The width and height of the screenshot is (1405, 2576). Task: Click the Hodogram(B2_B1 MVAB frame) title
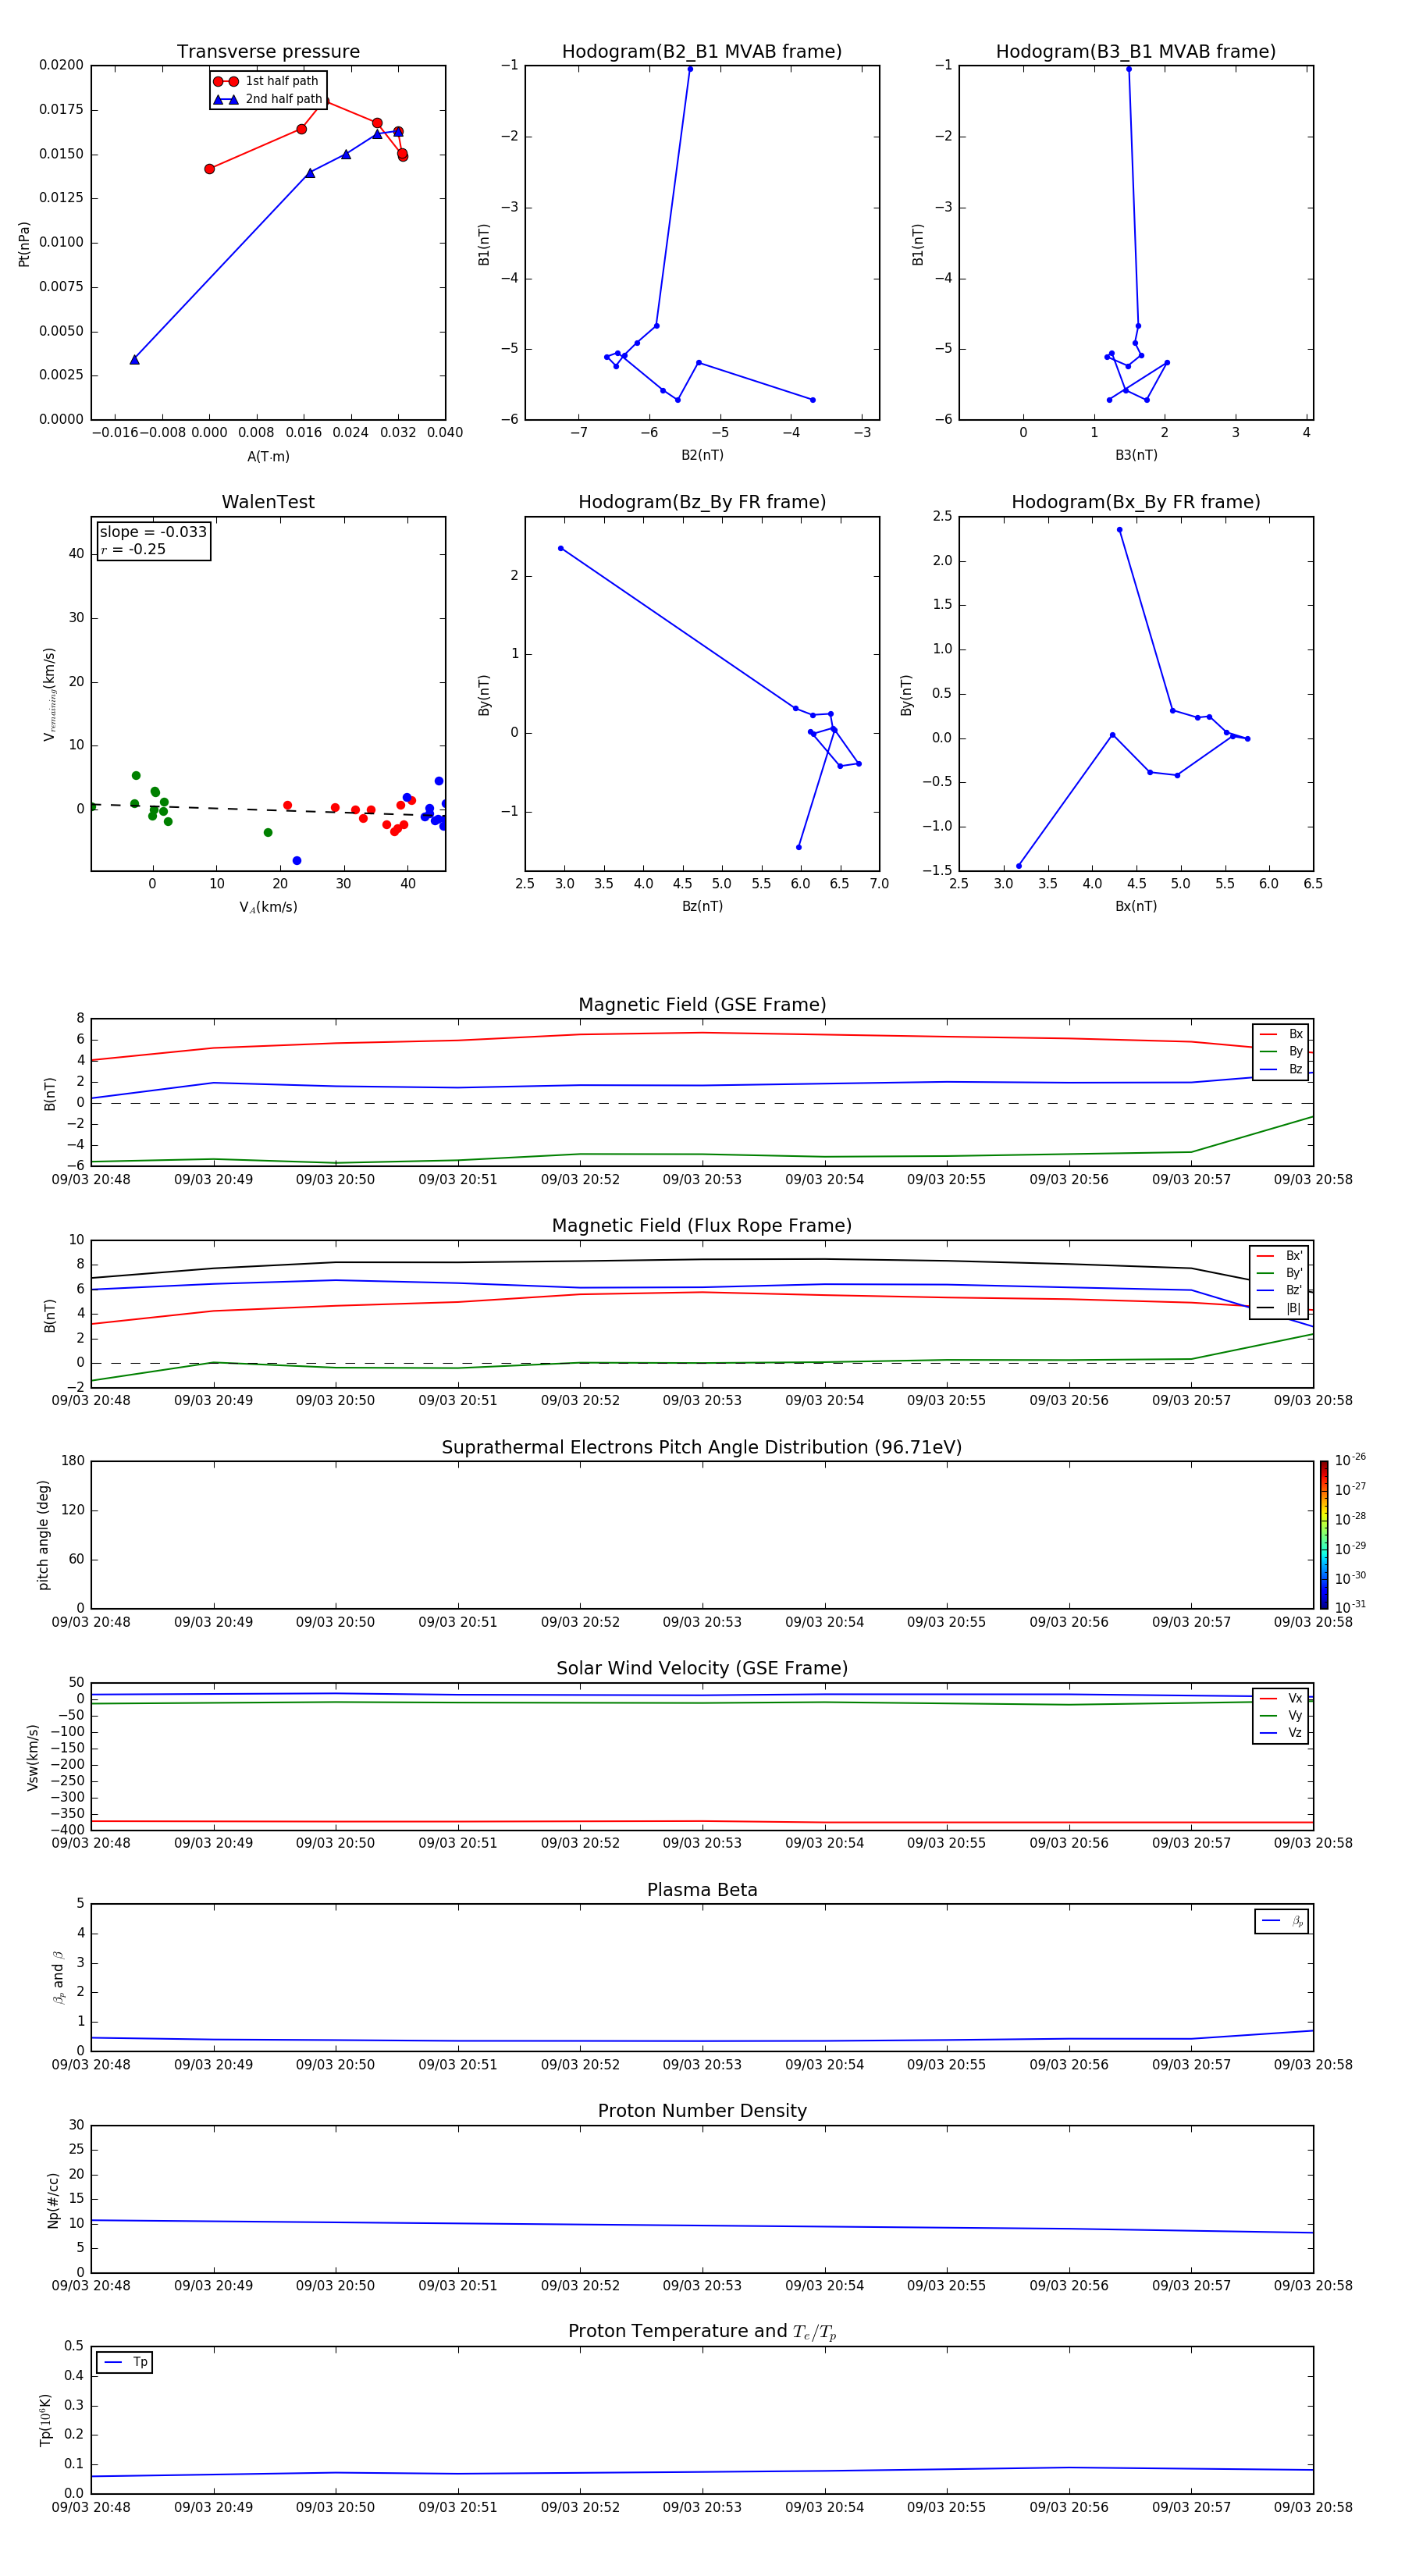click(702, 52)
